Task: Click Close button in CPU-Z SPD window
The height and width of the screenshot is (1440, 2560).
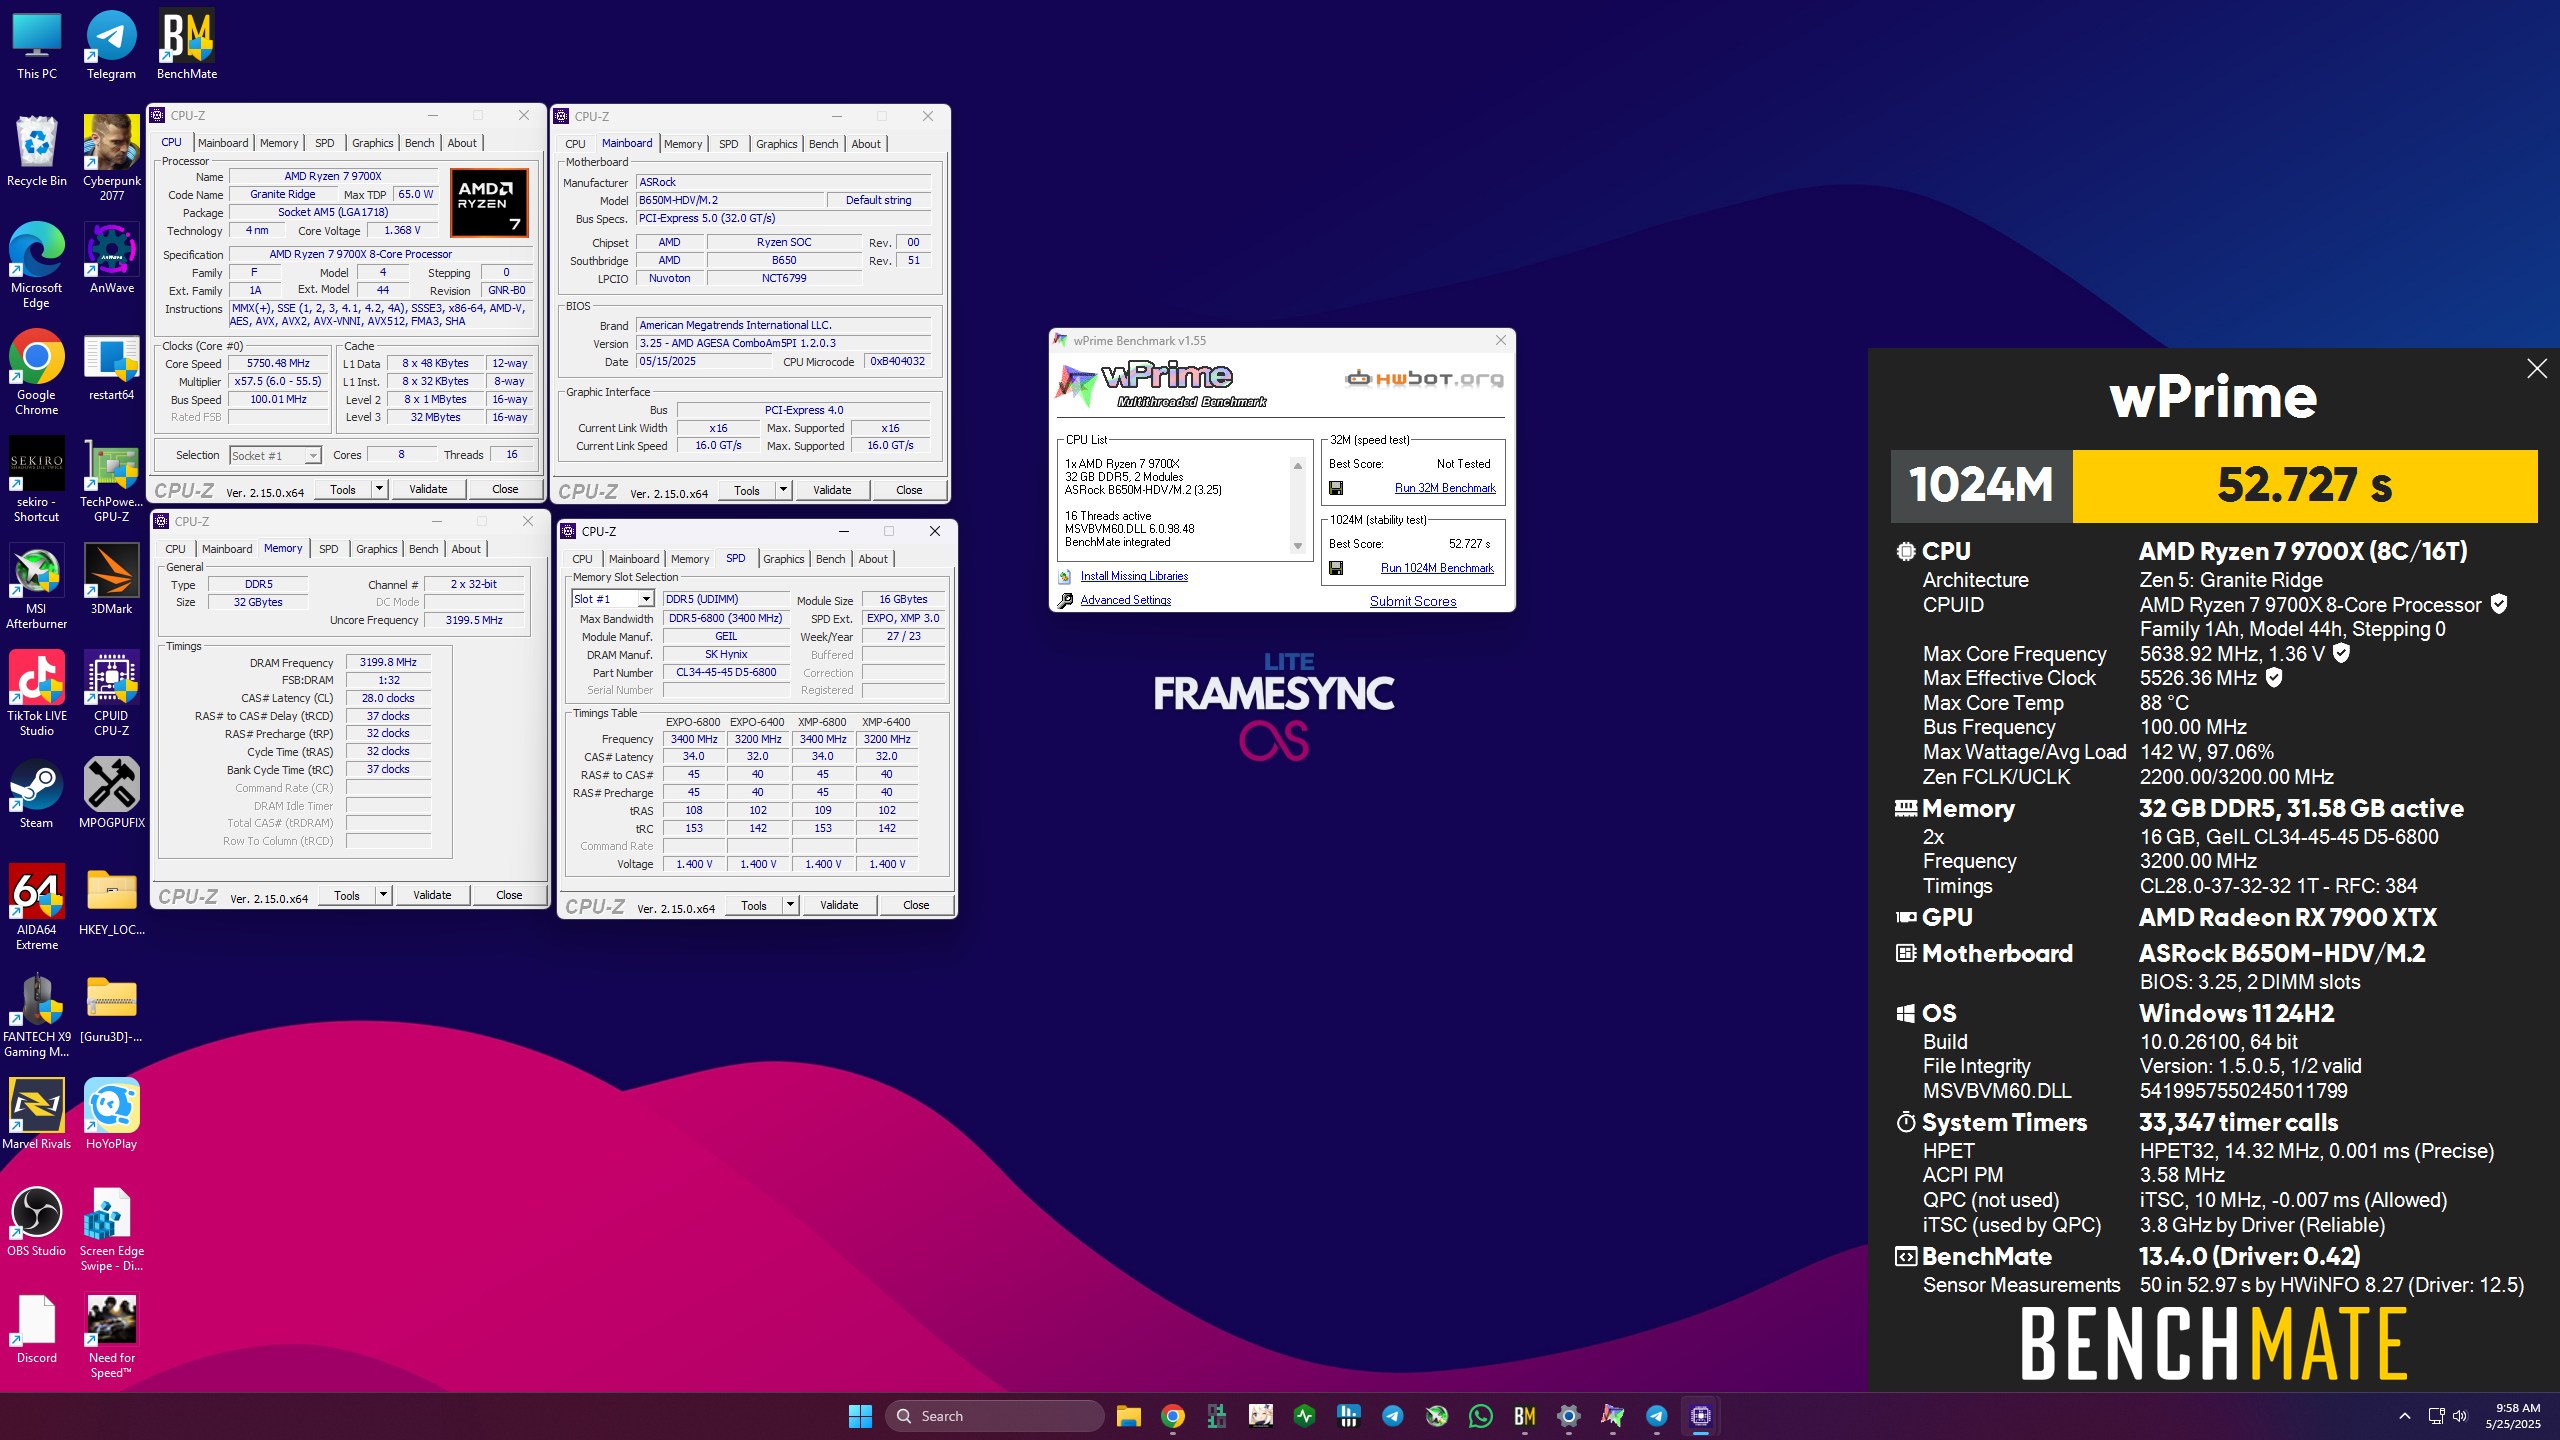Action: pyautogui.click(x=916, y=905)
